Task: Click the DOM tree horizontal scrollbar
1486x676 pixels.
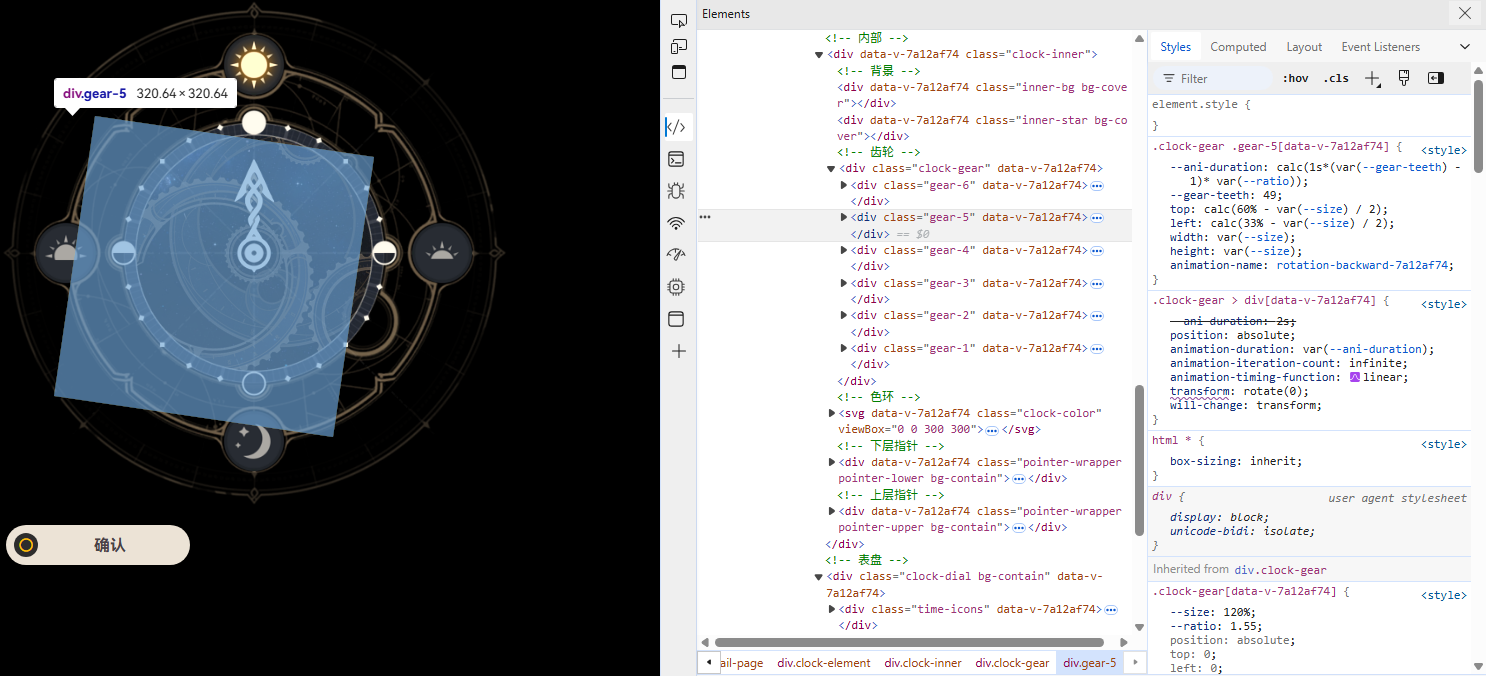Action: click(x=909, y=642)
